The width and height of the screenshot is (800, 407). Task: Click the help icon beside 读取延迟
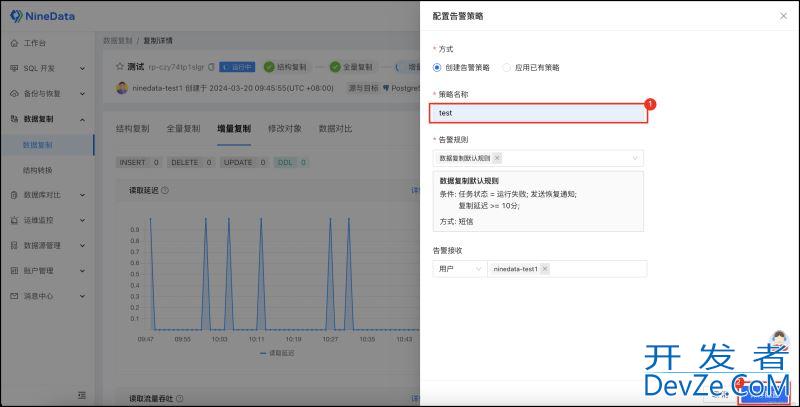165,190
